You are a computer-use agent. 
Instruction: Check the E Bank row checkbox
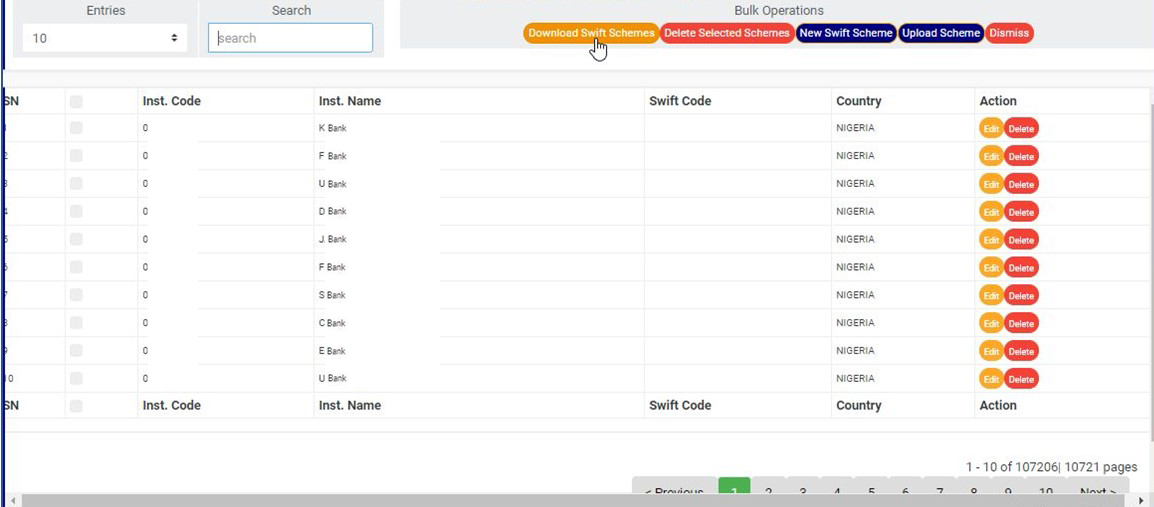77,351
